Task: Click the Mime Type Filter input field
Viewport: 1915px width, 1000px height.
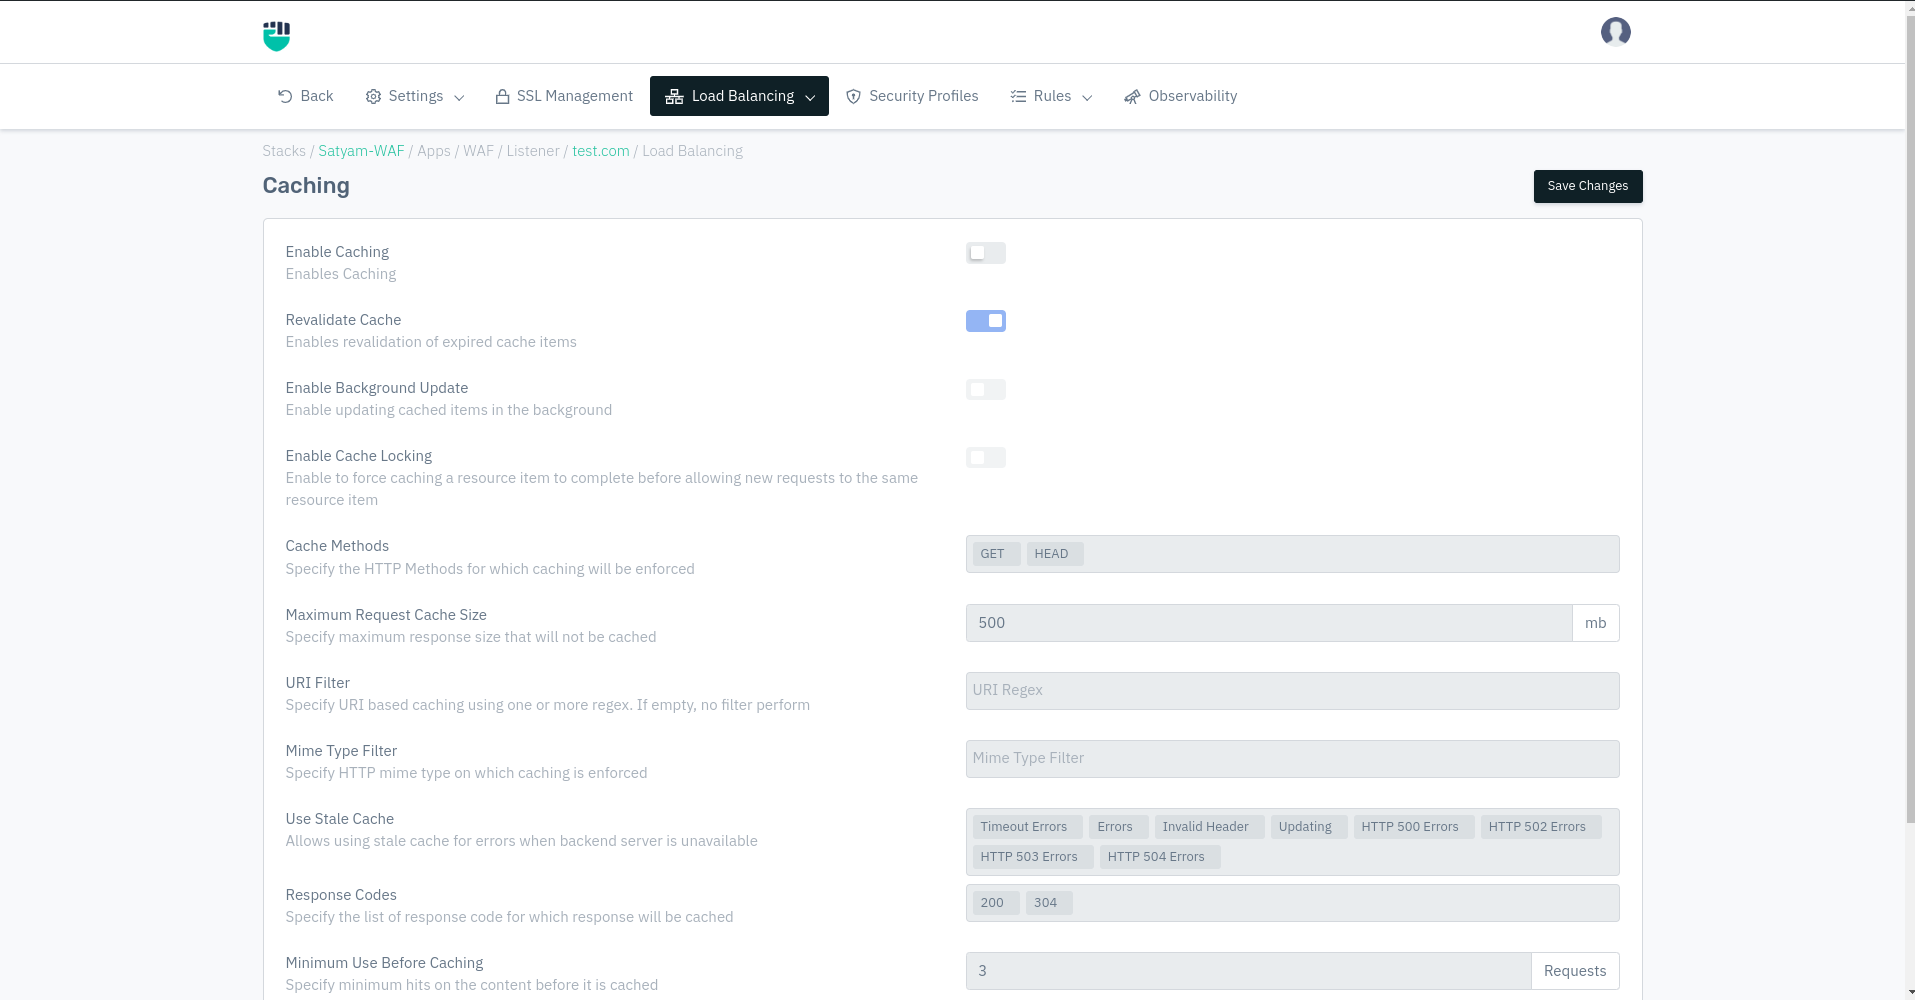Action: (1292, 759)
